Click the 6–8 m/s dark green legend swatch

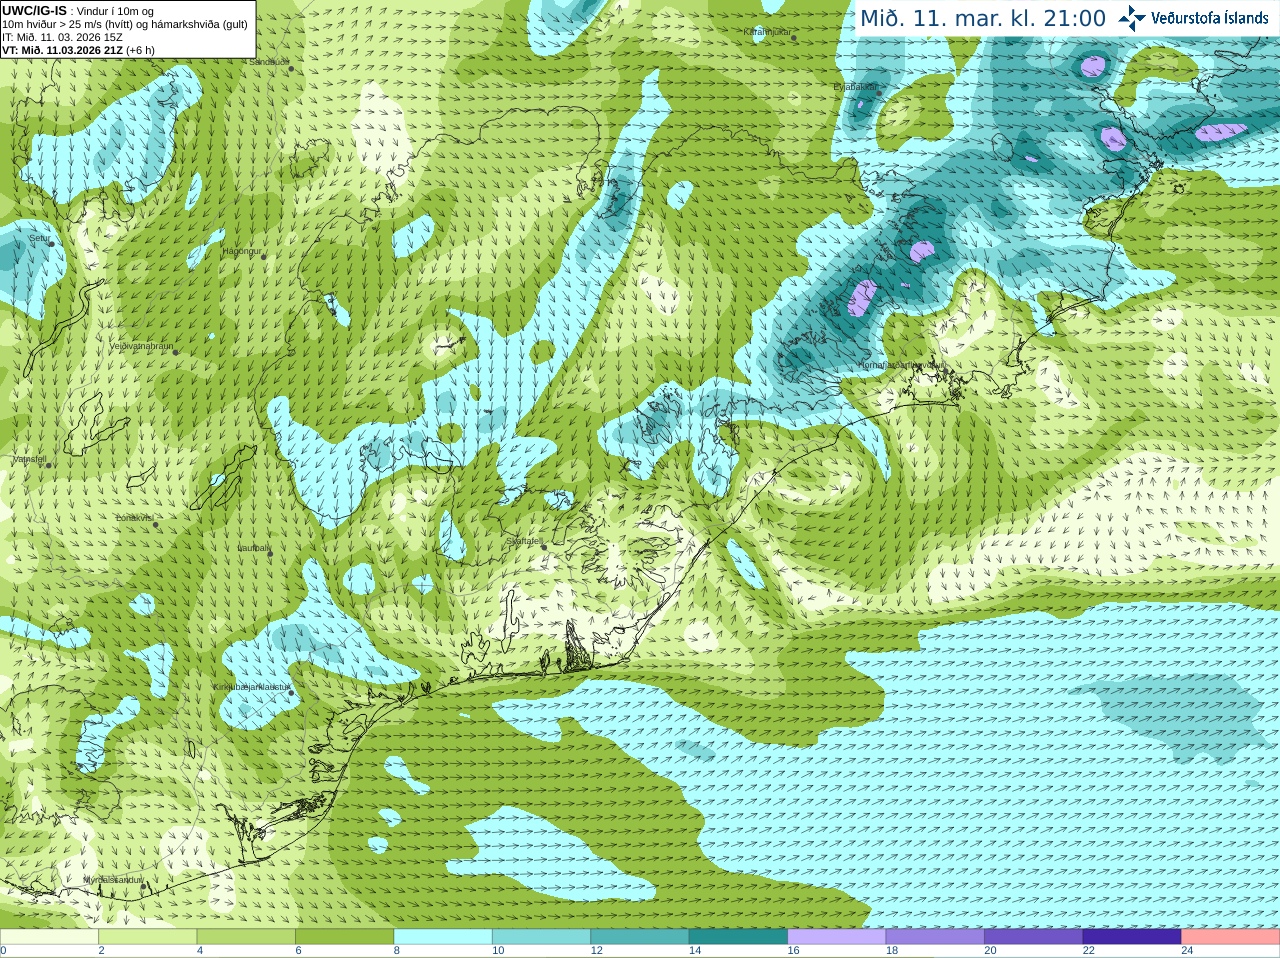(x=344, y=937)
